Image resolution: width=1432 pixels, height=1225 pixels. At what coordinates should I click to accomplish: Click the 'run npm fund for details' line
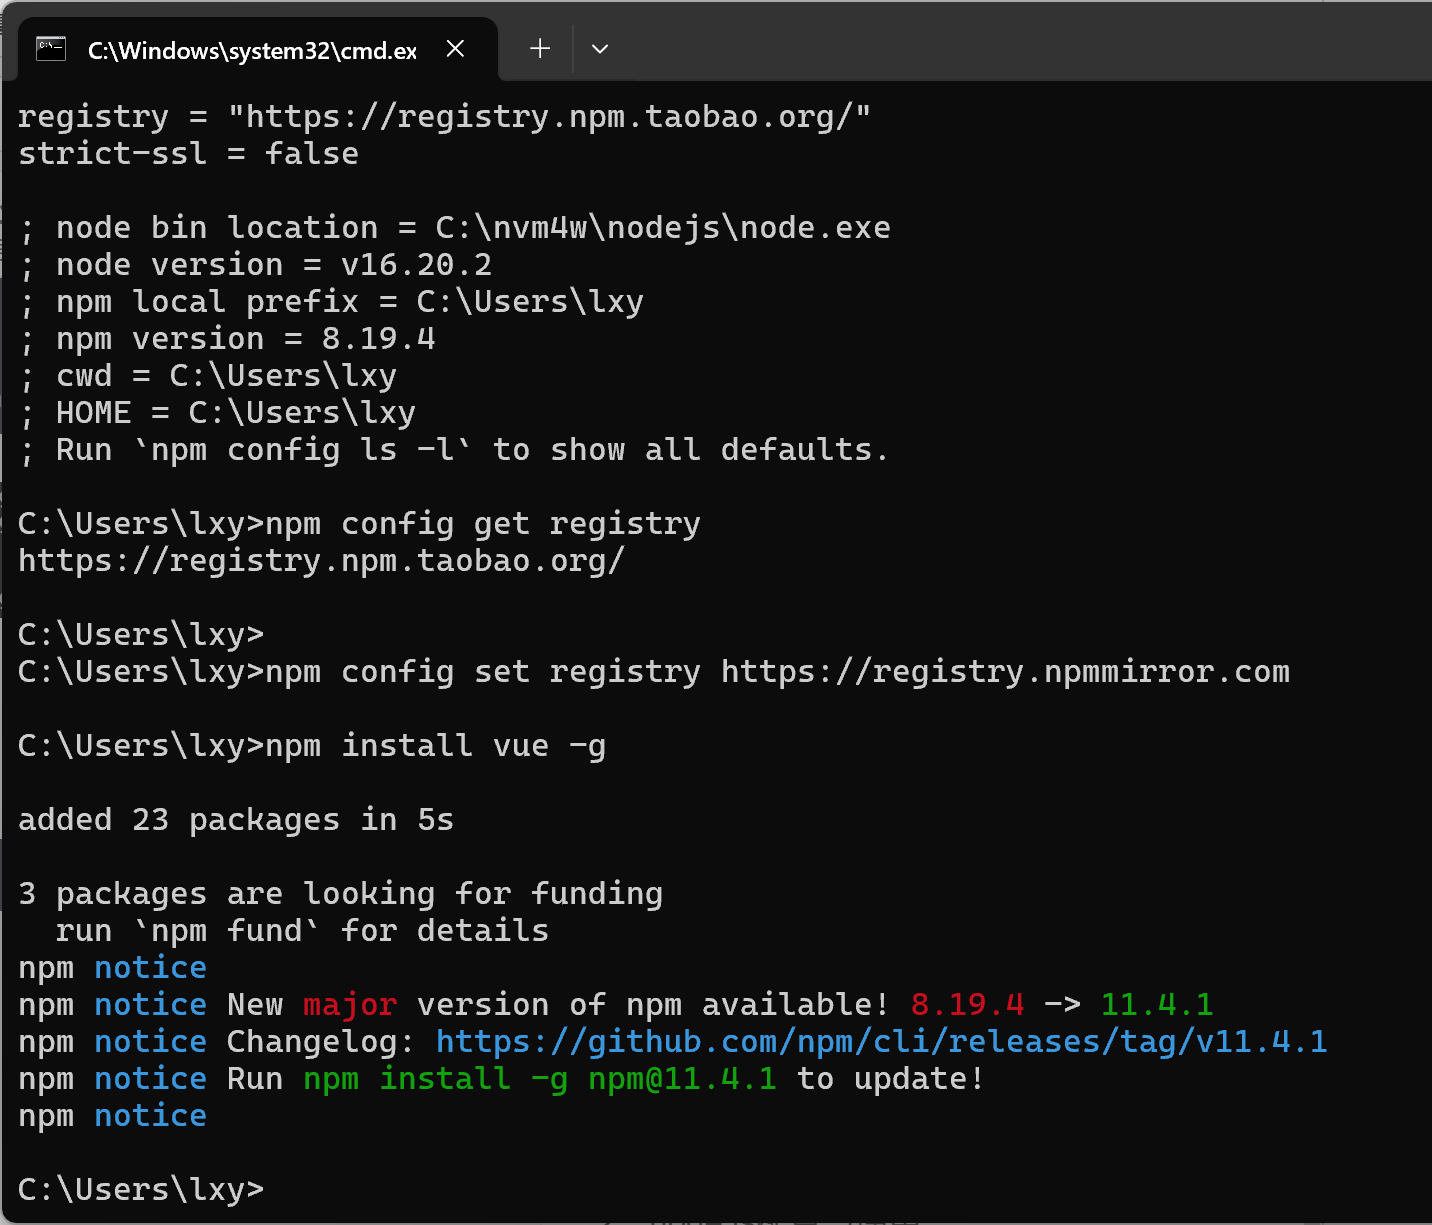tap(302, 931)
